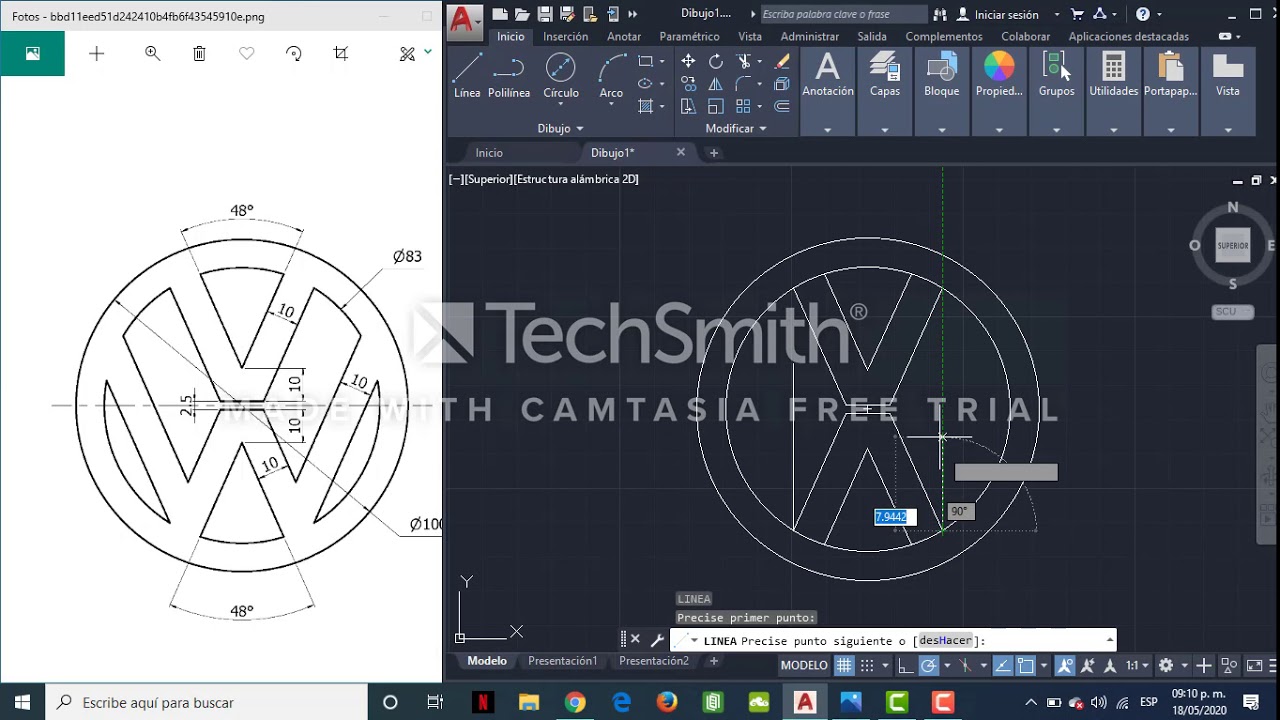Click the Erase (Borrar) tool
The width and height of the screenshot is (1280, 720).
click(x=782, y=61)
